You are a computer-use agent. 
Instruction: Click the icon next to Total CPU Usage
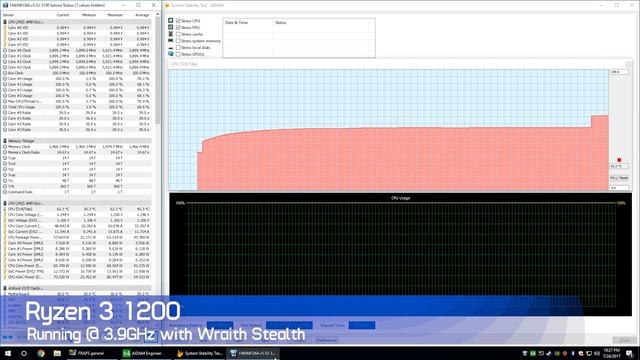click(x=5, y=107)
